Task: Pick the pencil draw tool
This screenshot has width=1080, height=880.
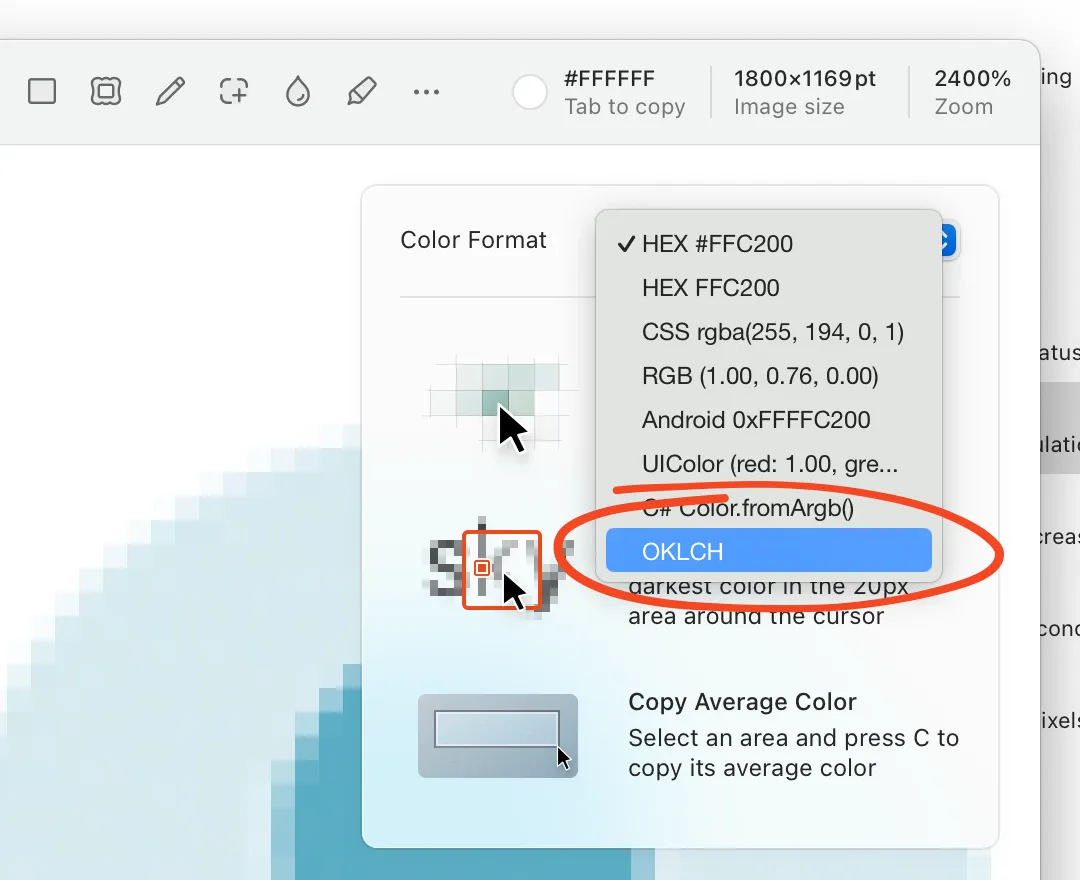Action: click(x=170, y=91)
